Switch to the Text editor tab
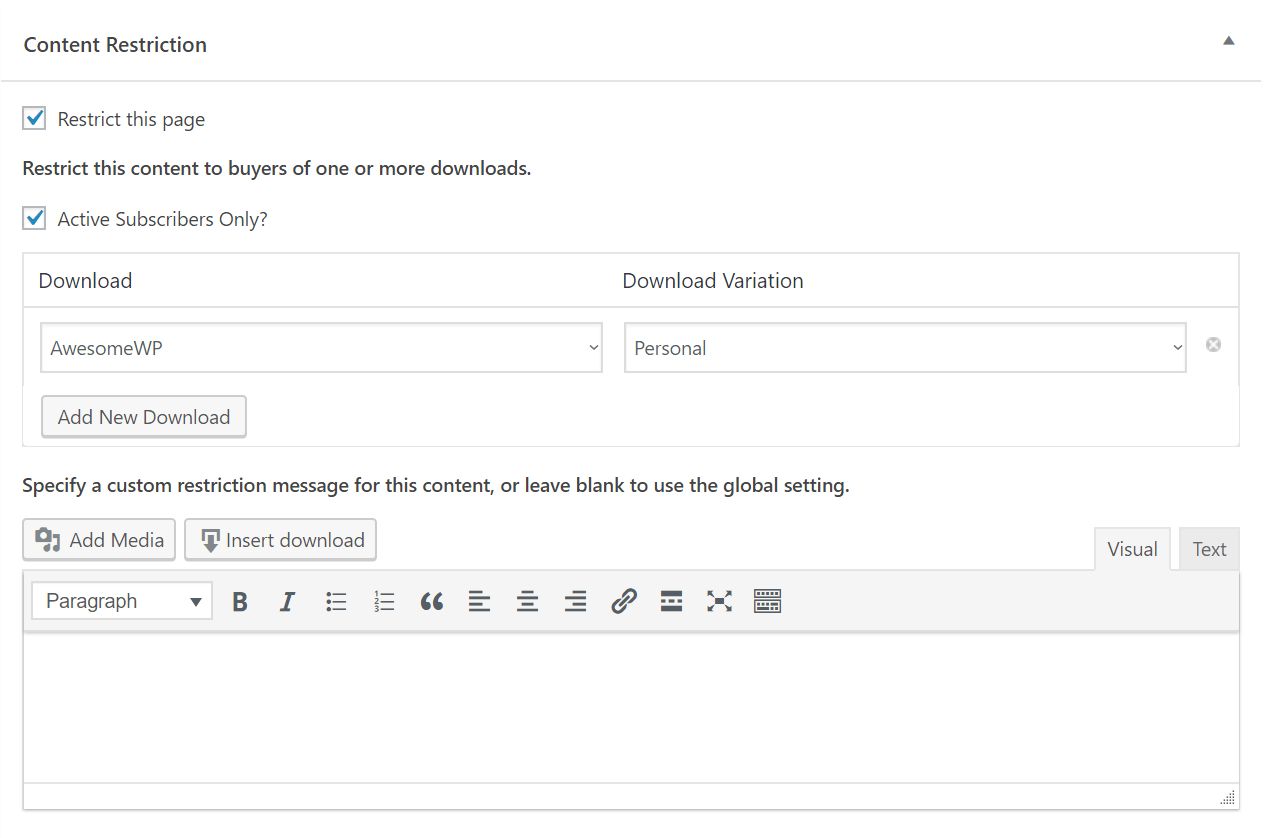 tap(1208, 549)
